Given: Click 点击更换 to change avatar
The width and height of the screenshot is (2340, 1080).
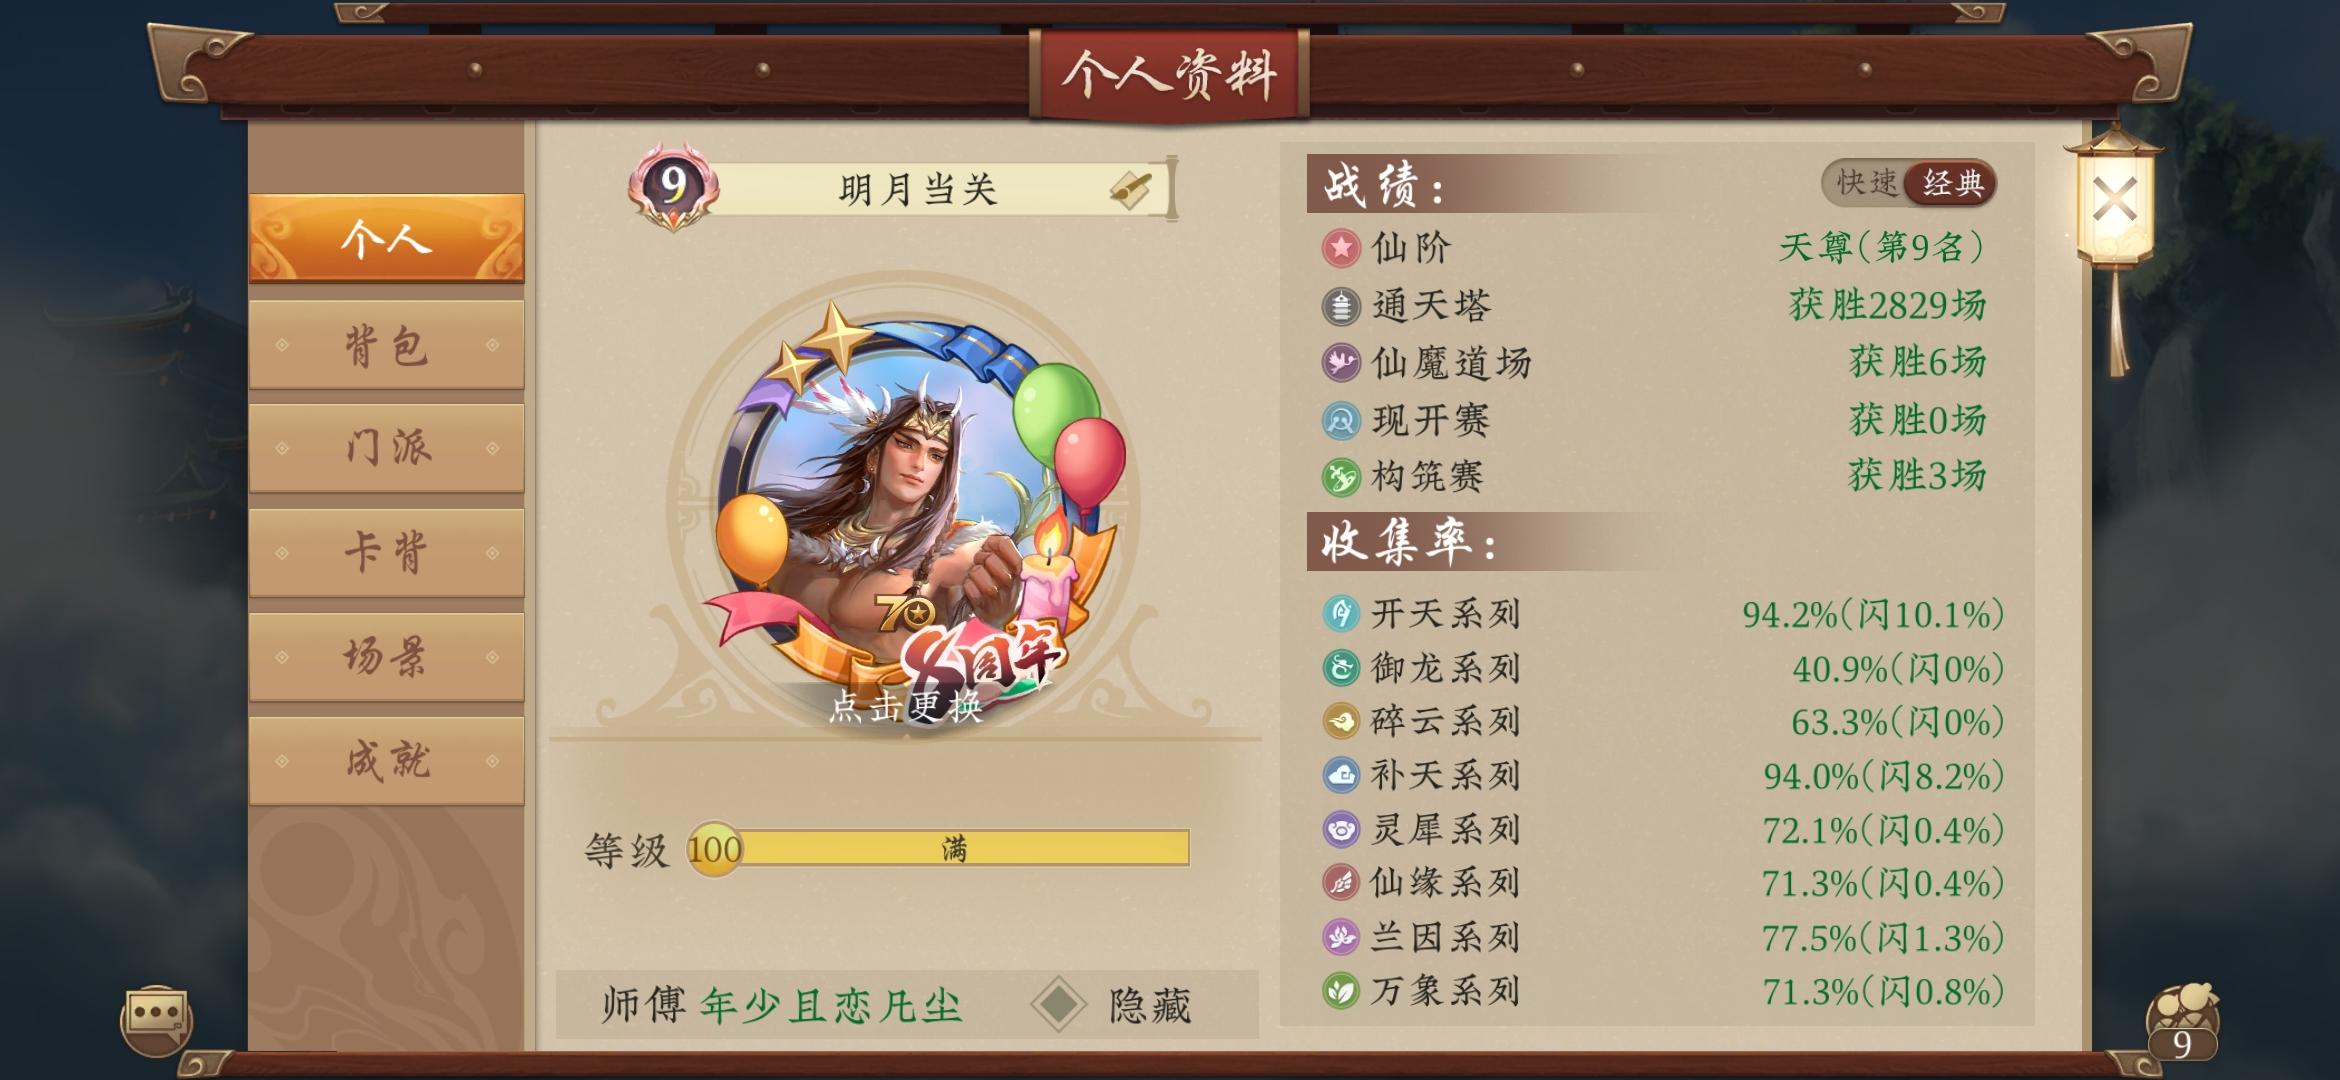Looking at the screenshot, I should (906, 706).
